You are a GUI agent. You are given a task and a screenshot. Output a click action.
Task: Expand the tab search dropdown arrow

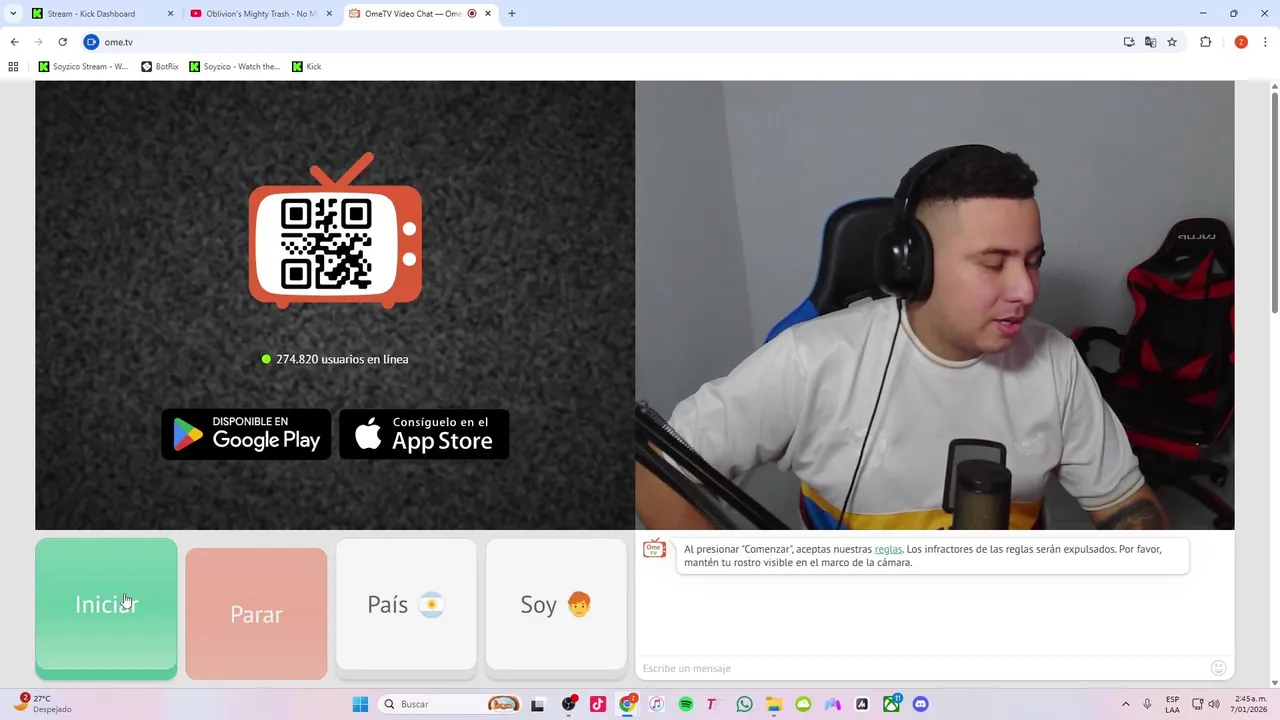pyautogui.click(x=13, y=14)
